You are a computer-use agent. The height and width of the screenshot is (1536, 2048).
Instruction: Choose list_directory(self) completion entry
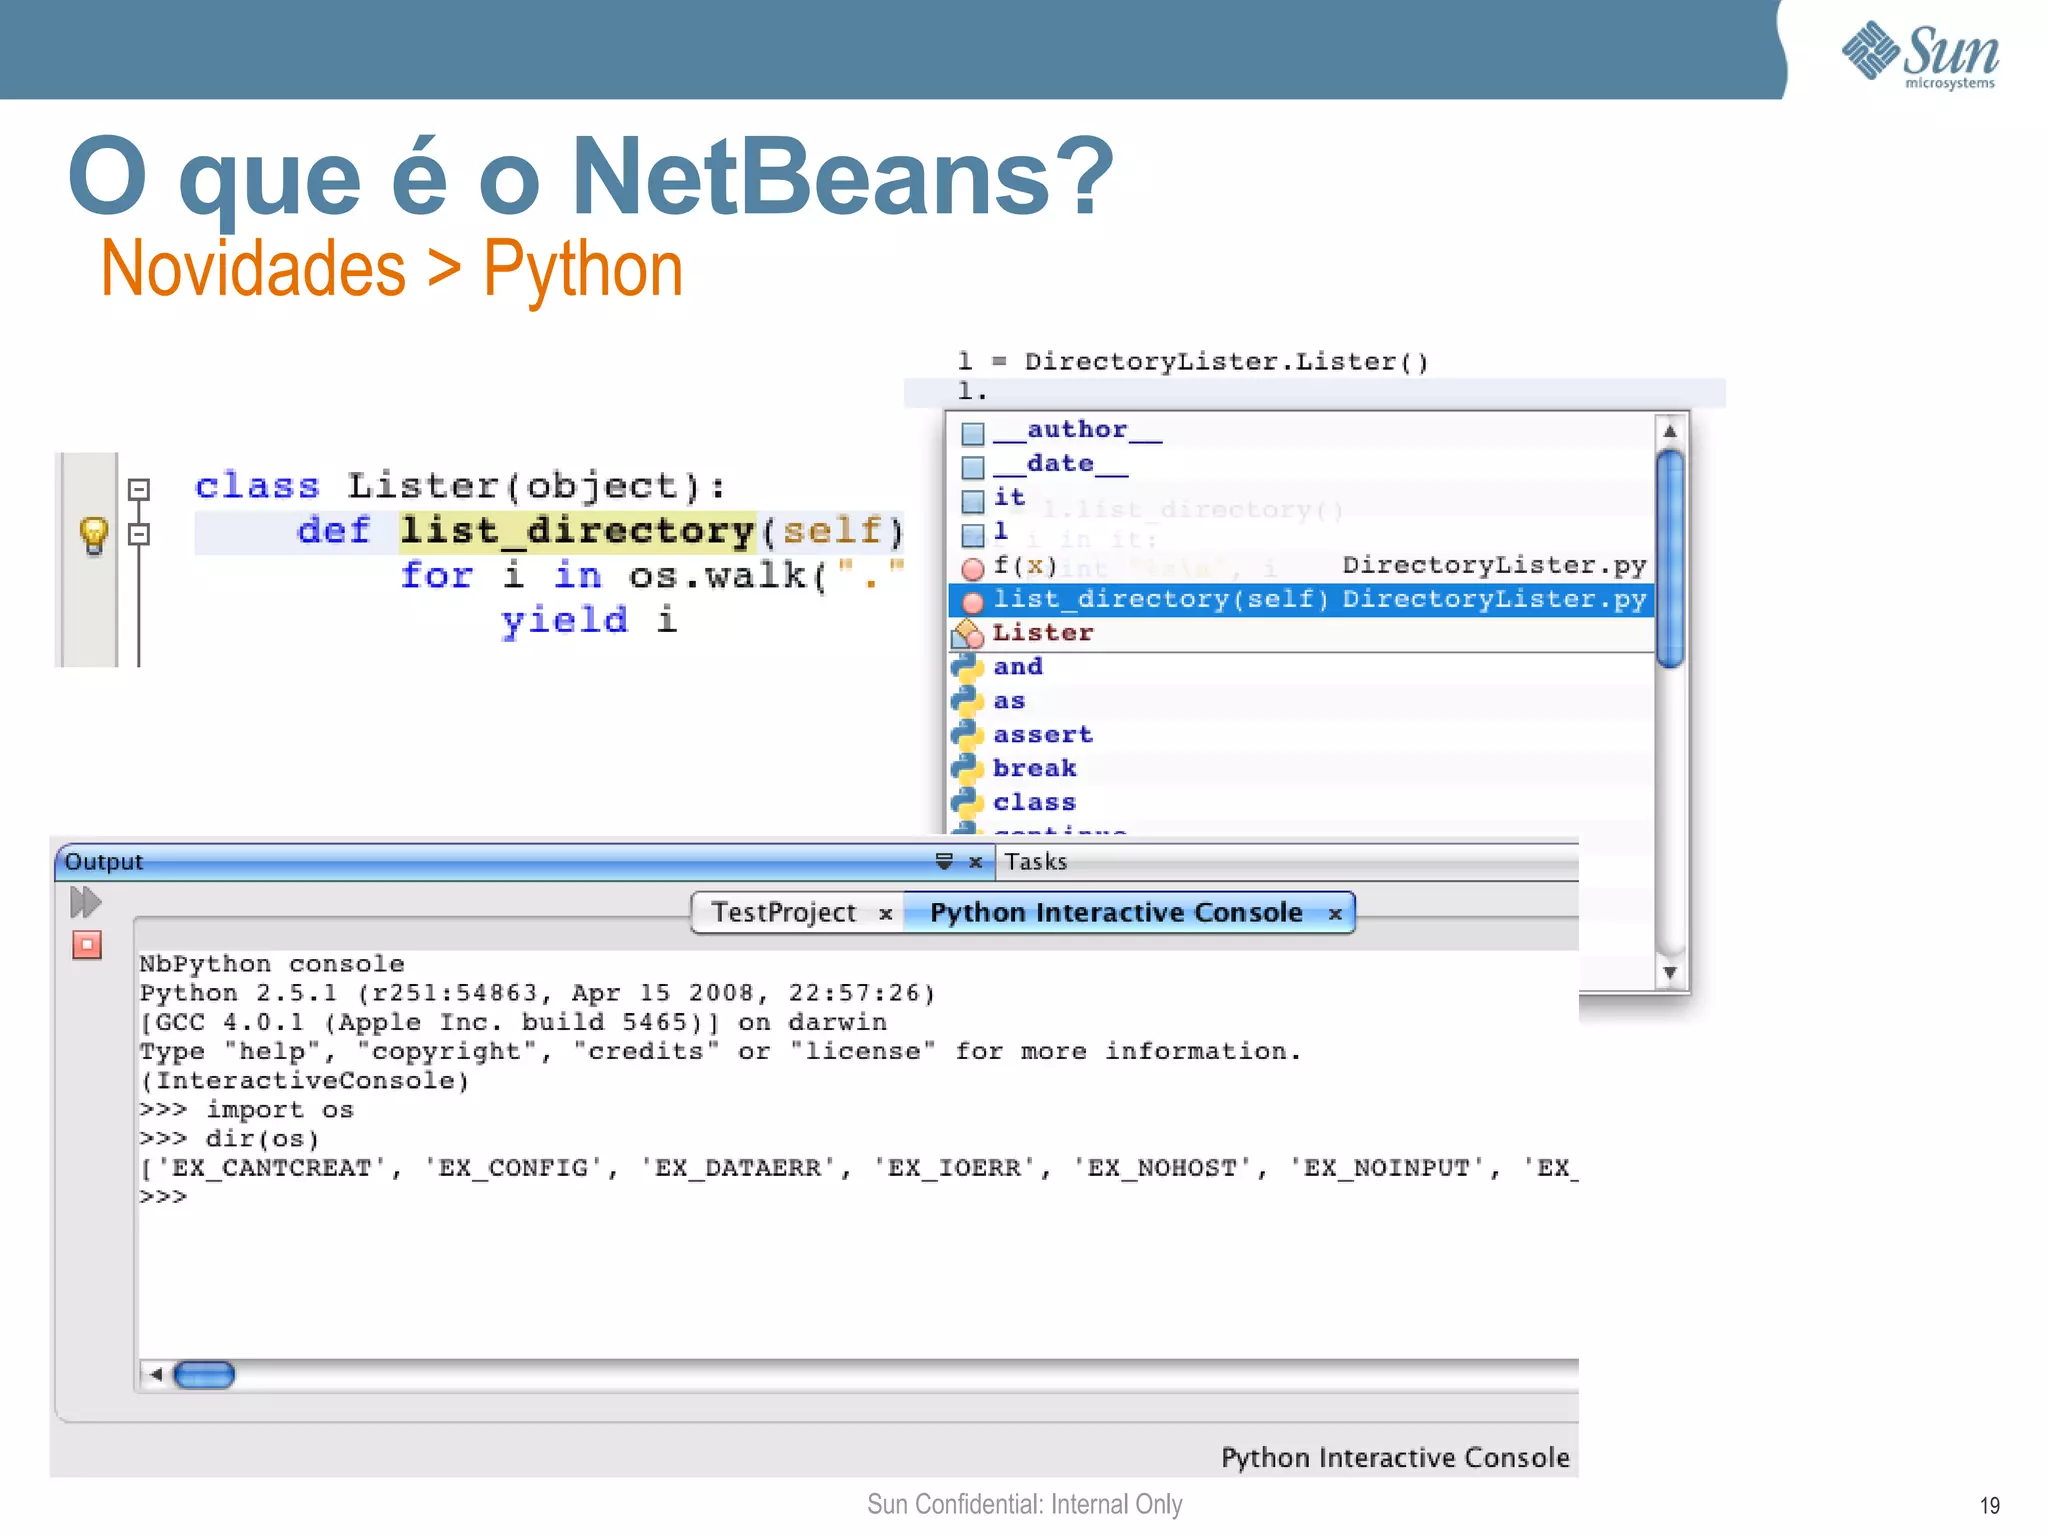pyautogui.click(x=1300, y=599)
